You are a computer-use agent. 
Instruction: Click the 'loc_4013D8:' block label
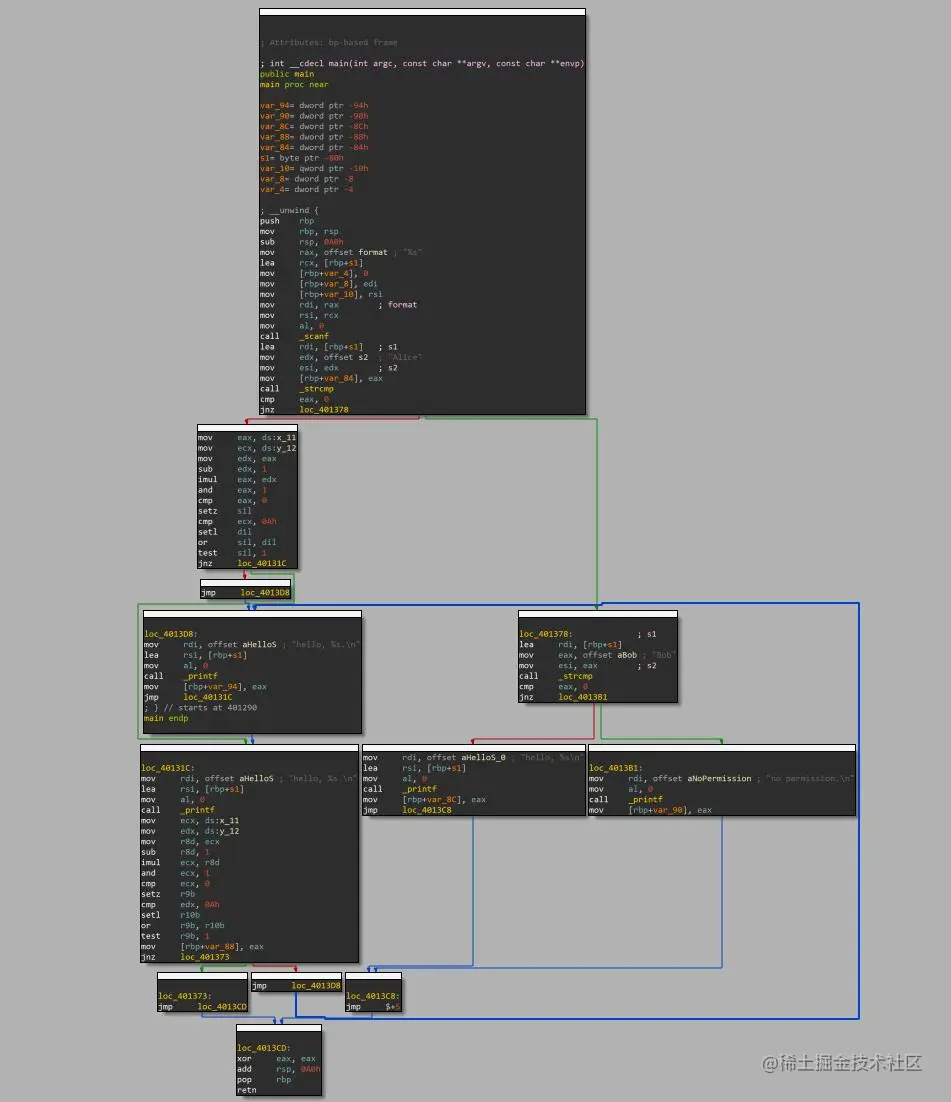click(171, 634)
